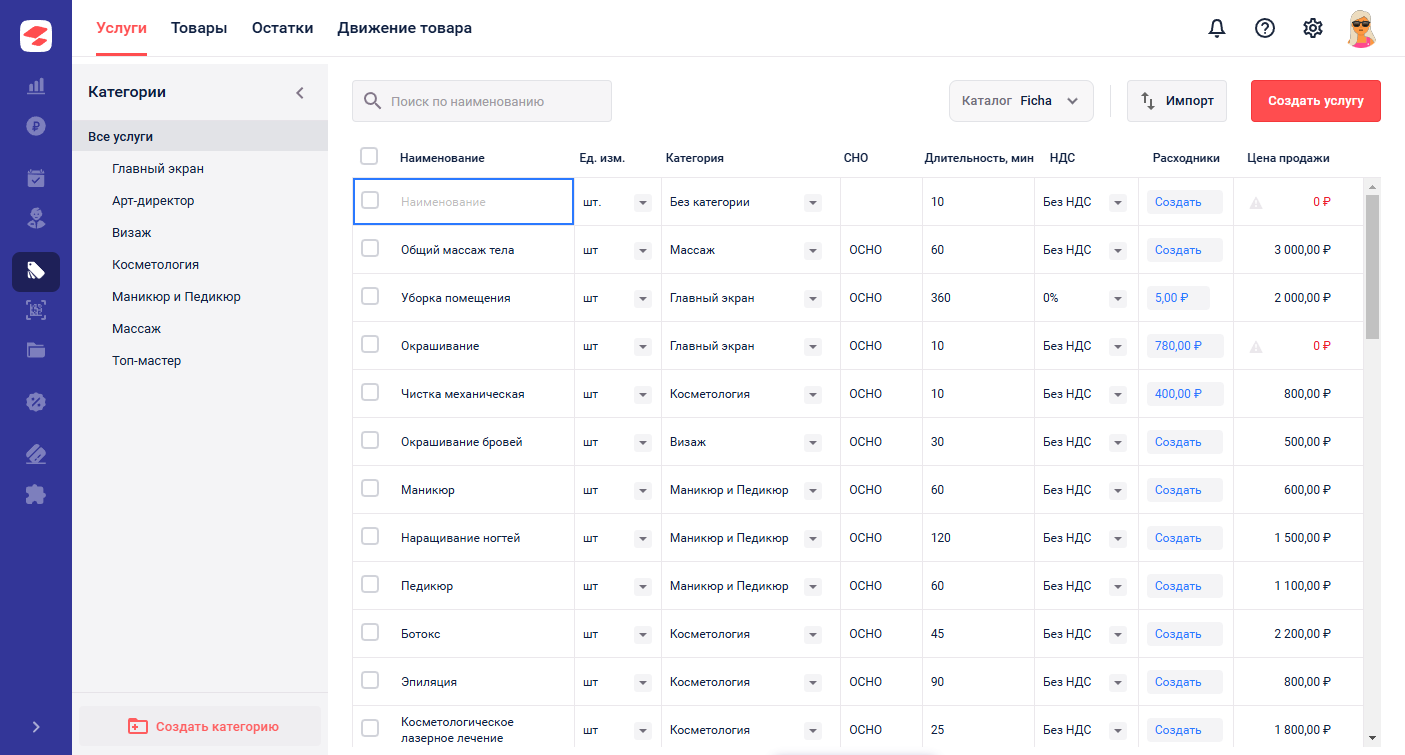
Task: Open the folder sidebar icon
Action: [36, 350]
